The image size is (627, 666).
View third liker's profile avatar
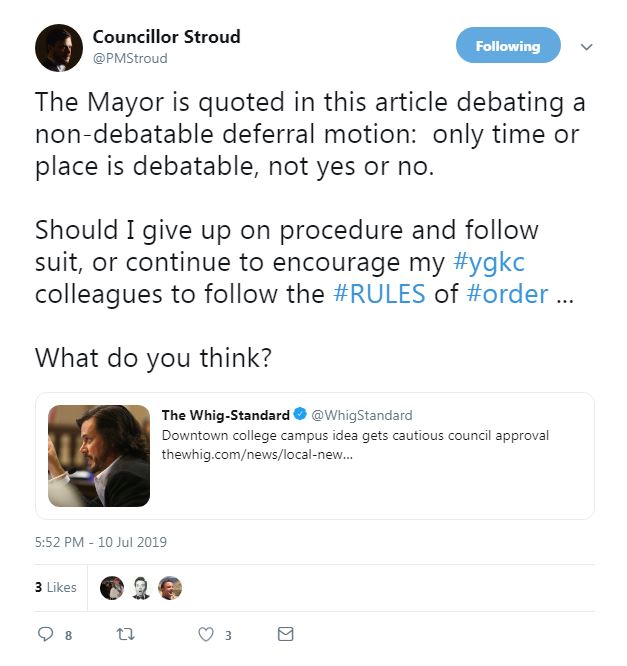pyautogui.click(x=170, y=588)
